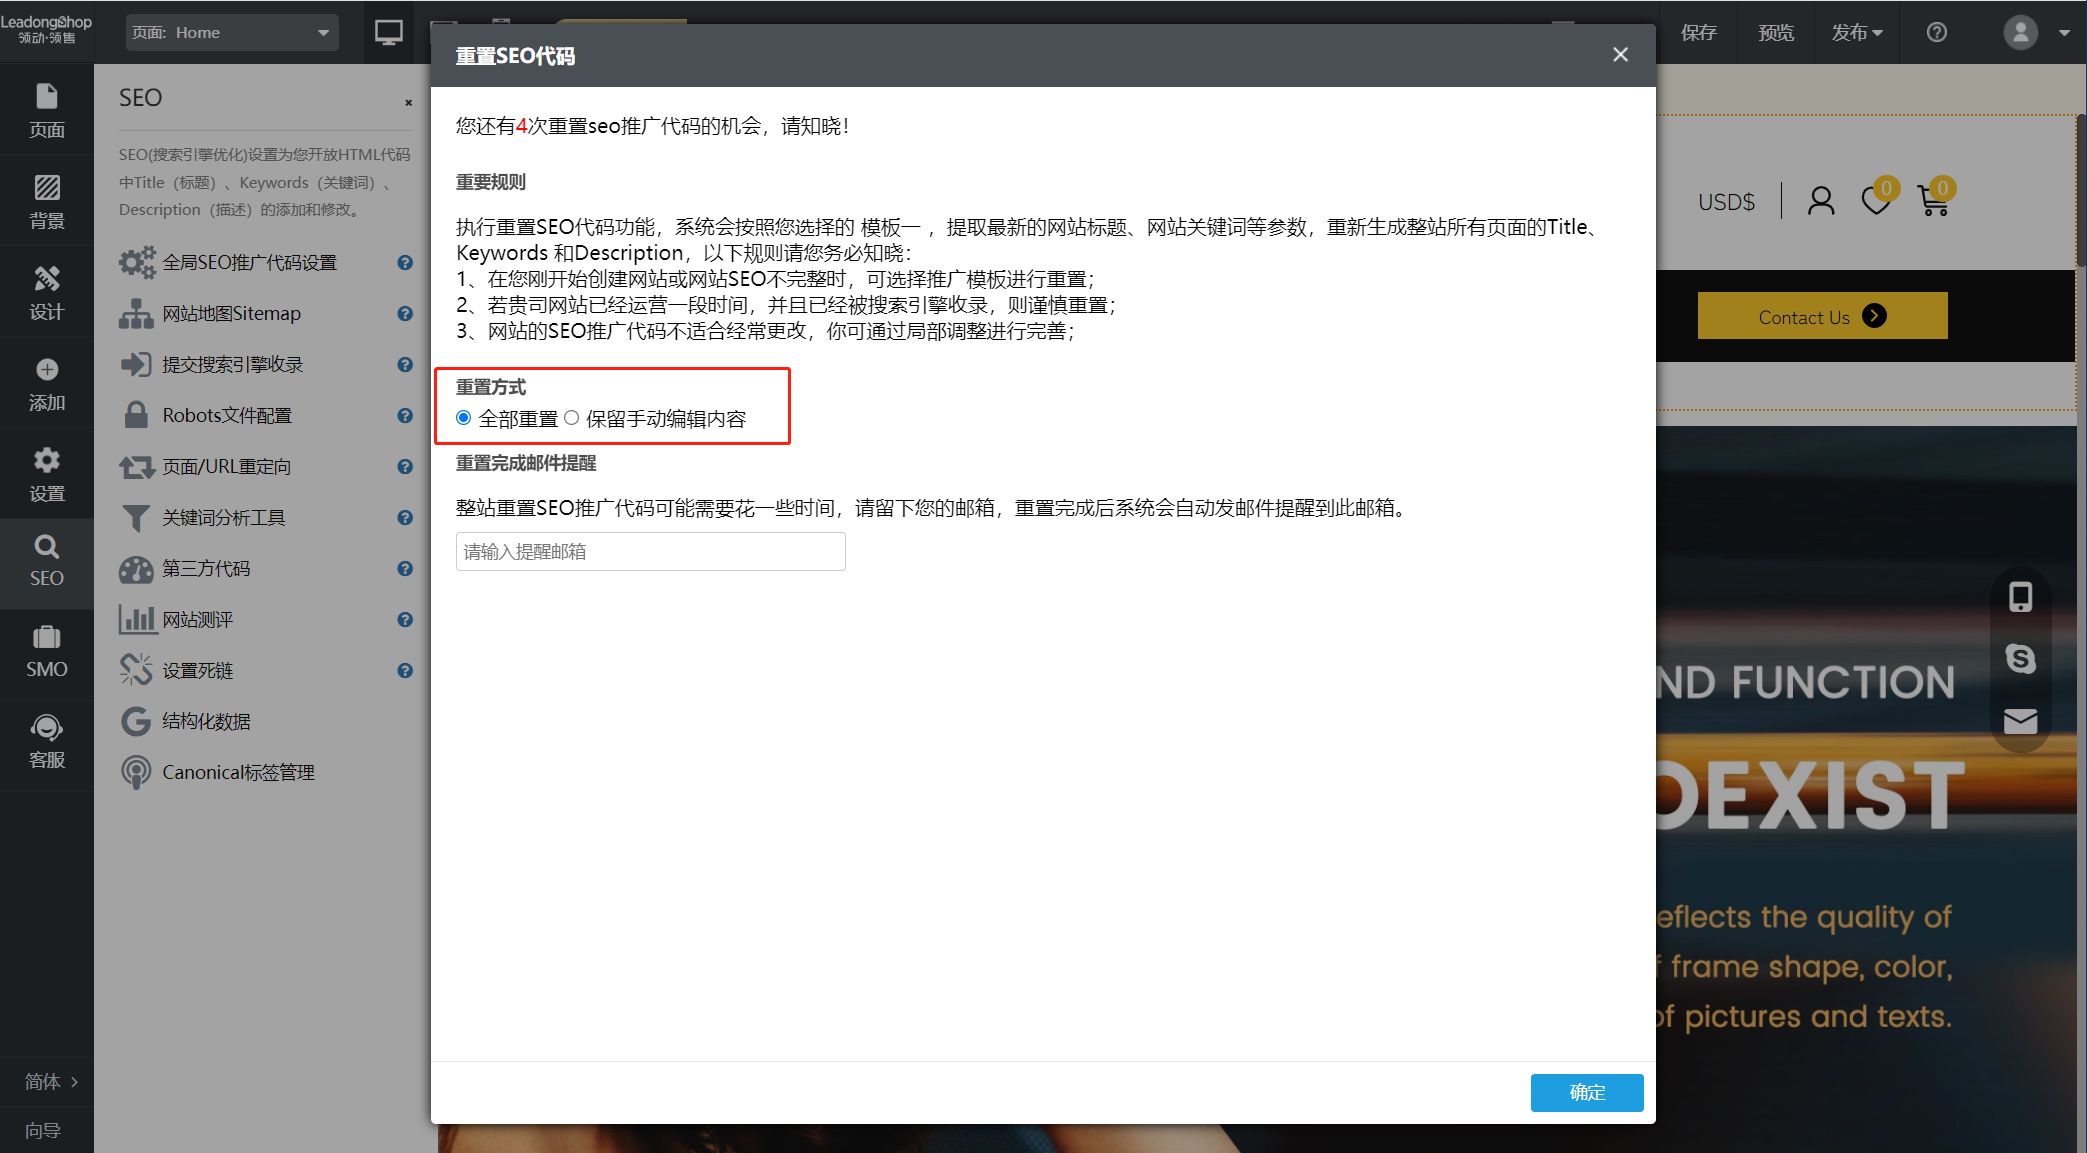2087x1153 pixels.
Task: Click the desktop monitor view icon
Action: point(388,32)
